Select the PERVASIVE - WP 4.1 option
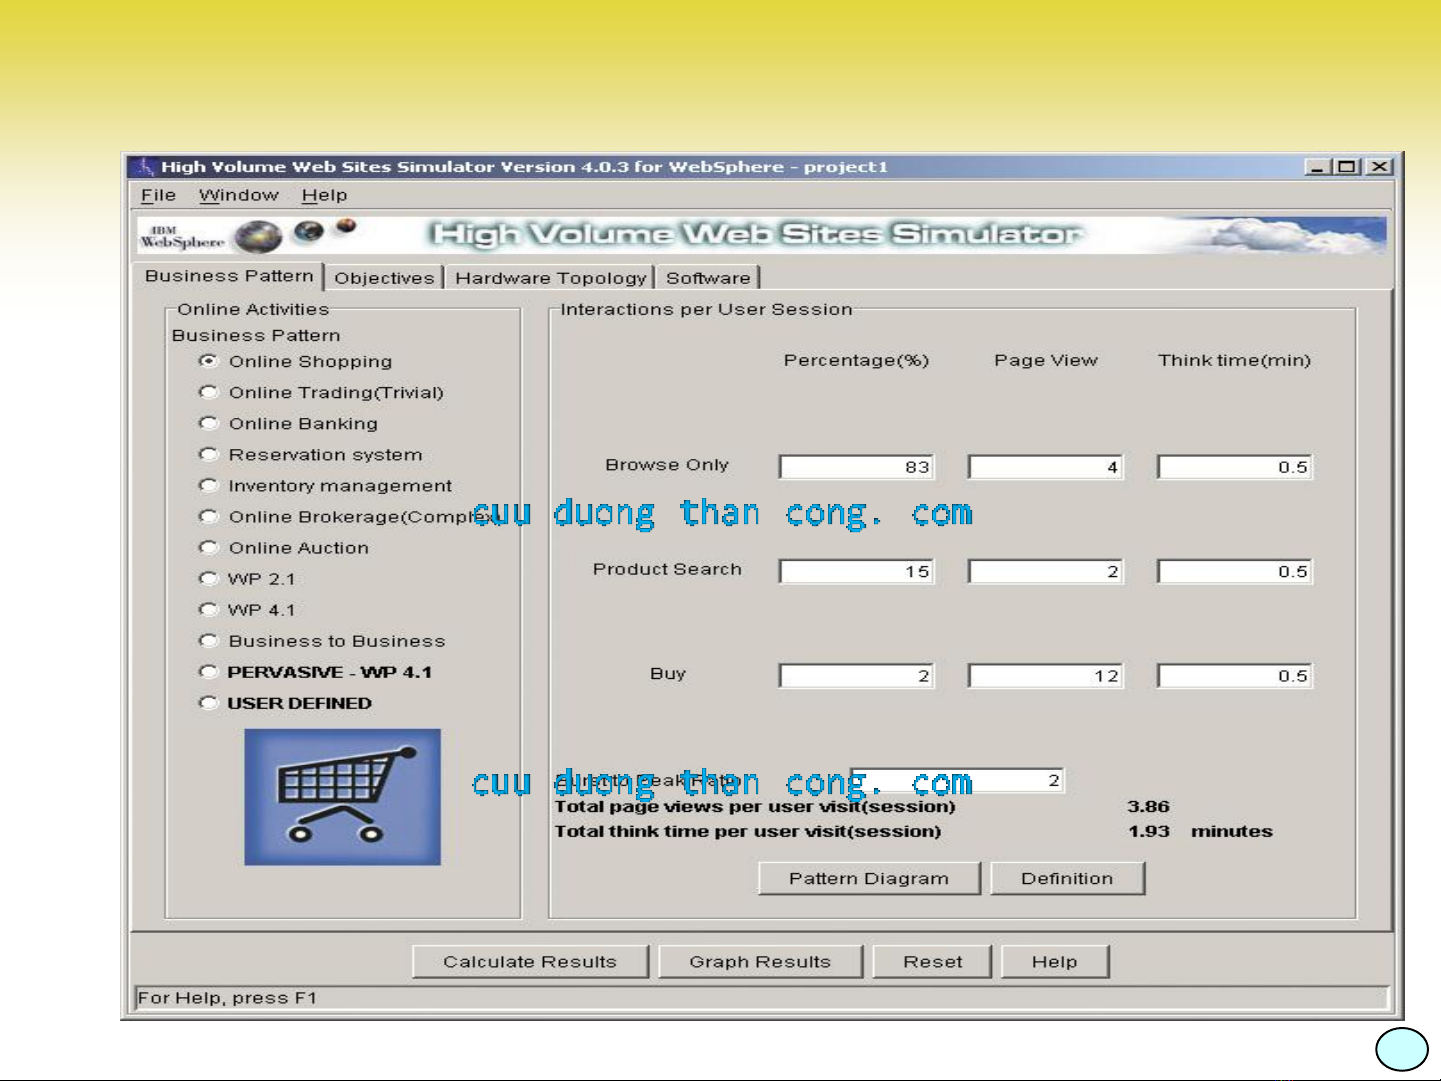 click(x=208, y=672)
